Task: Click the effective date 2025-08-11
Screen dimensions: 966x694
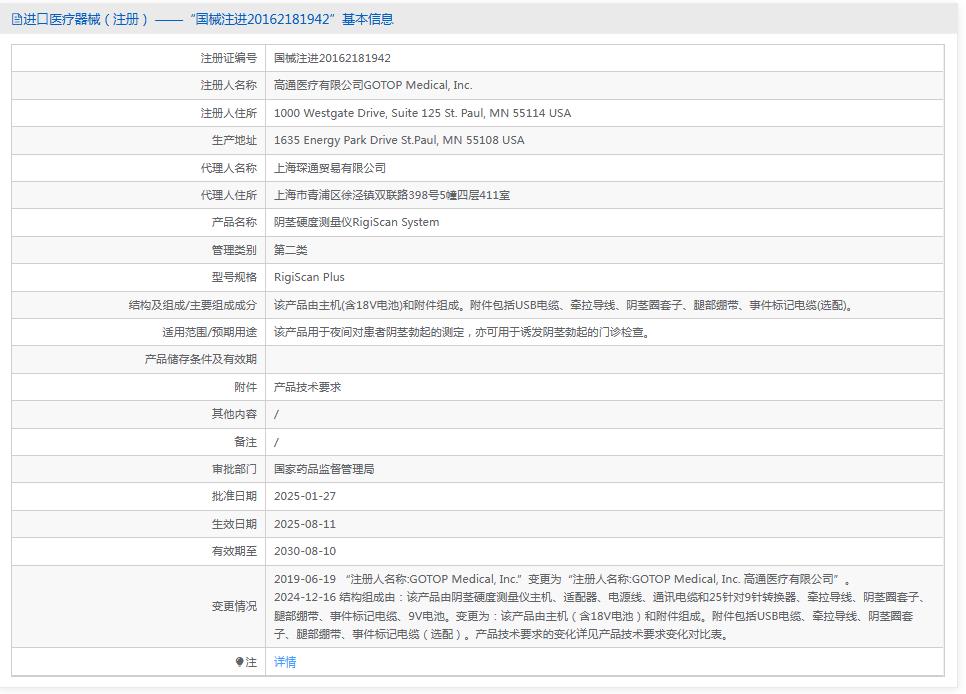Action: tap(305, 524)
